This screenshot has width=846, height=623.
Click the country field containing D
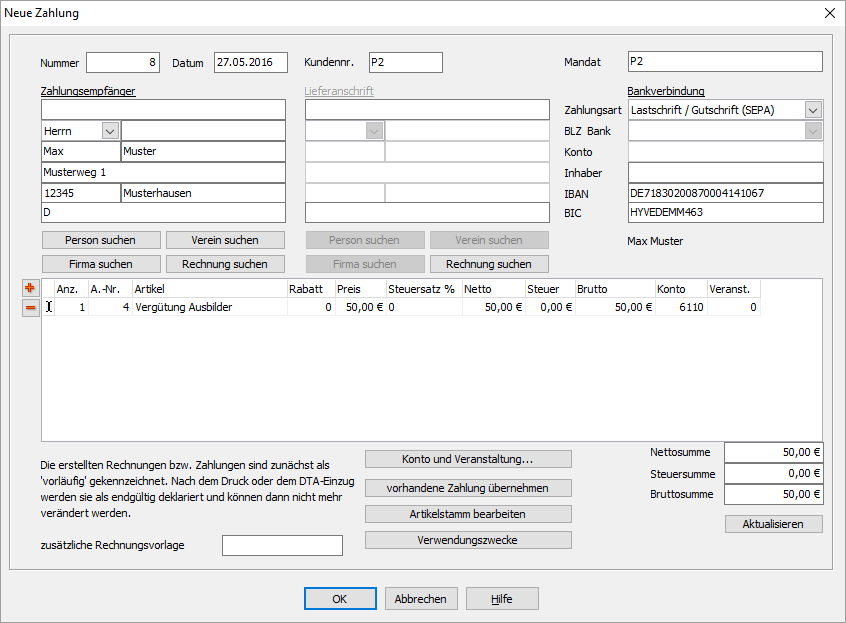pos(163,213)
